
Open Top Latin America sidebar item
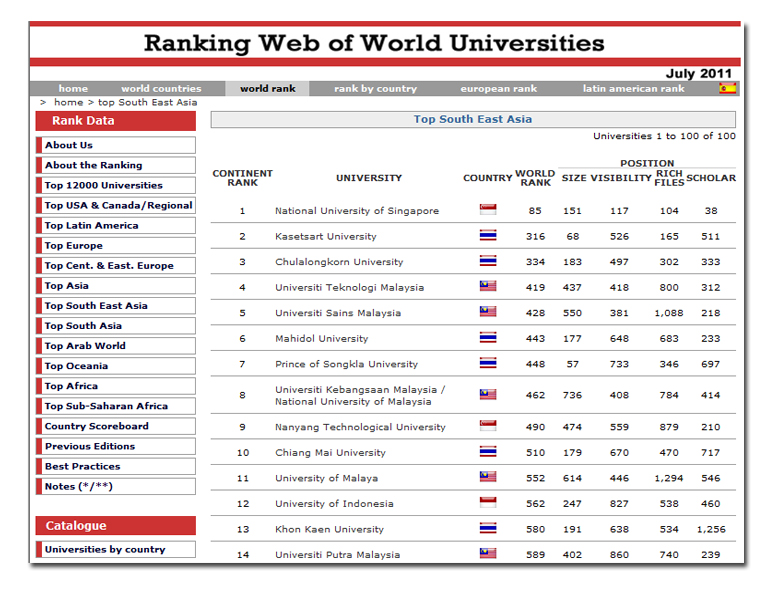(x=116, y=225)
